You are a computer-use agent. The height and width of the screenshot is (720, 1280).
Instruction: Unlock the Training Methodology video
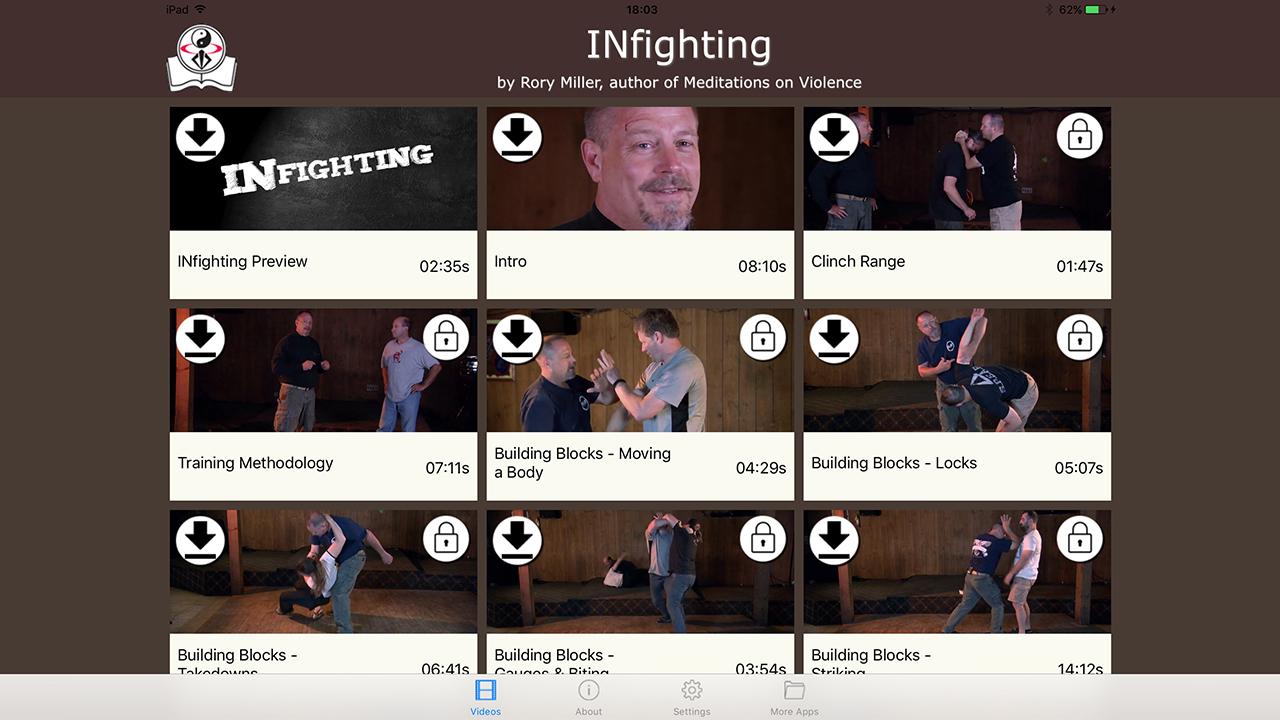[x=446, y=339]
